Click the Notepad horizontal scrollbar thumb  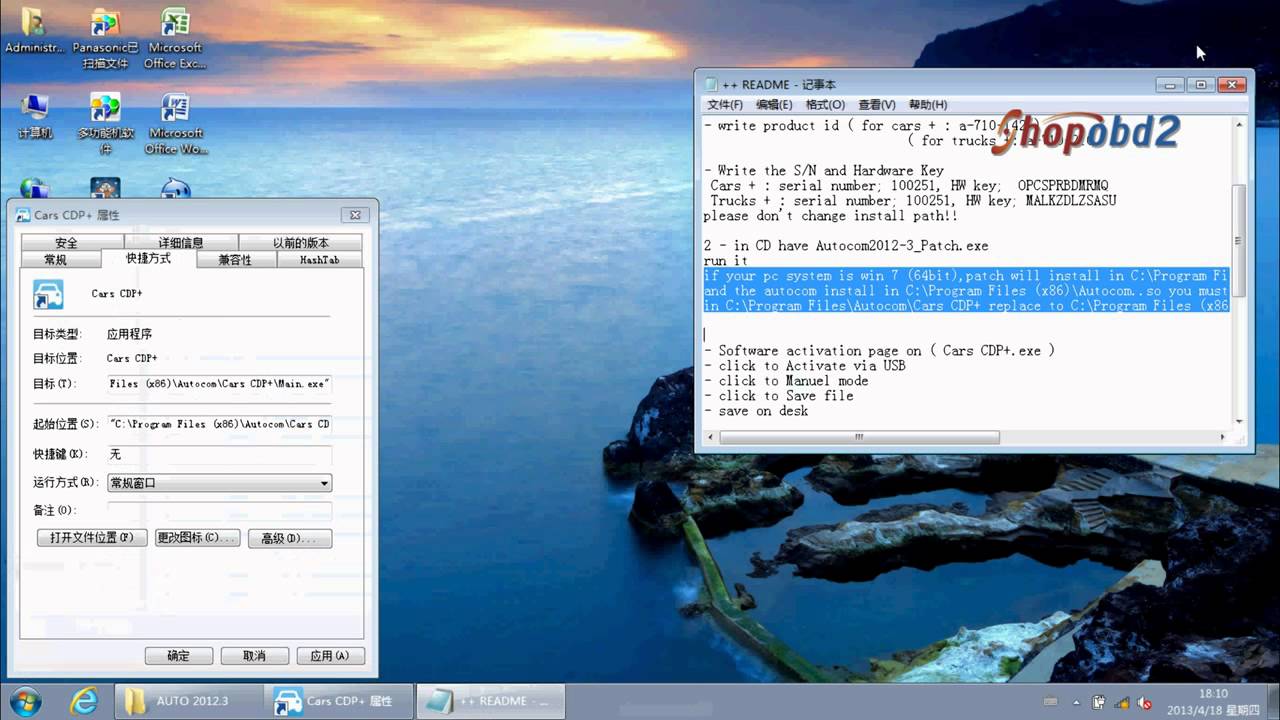pos(859,437)
